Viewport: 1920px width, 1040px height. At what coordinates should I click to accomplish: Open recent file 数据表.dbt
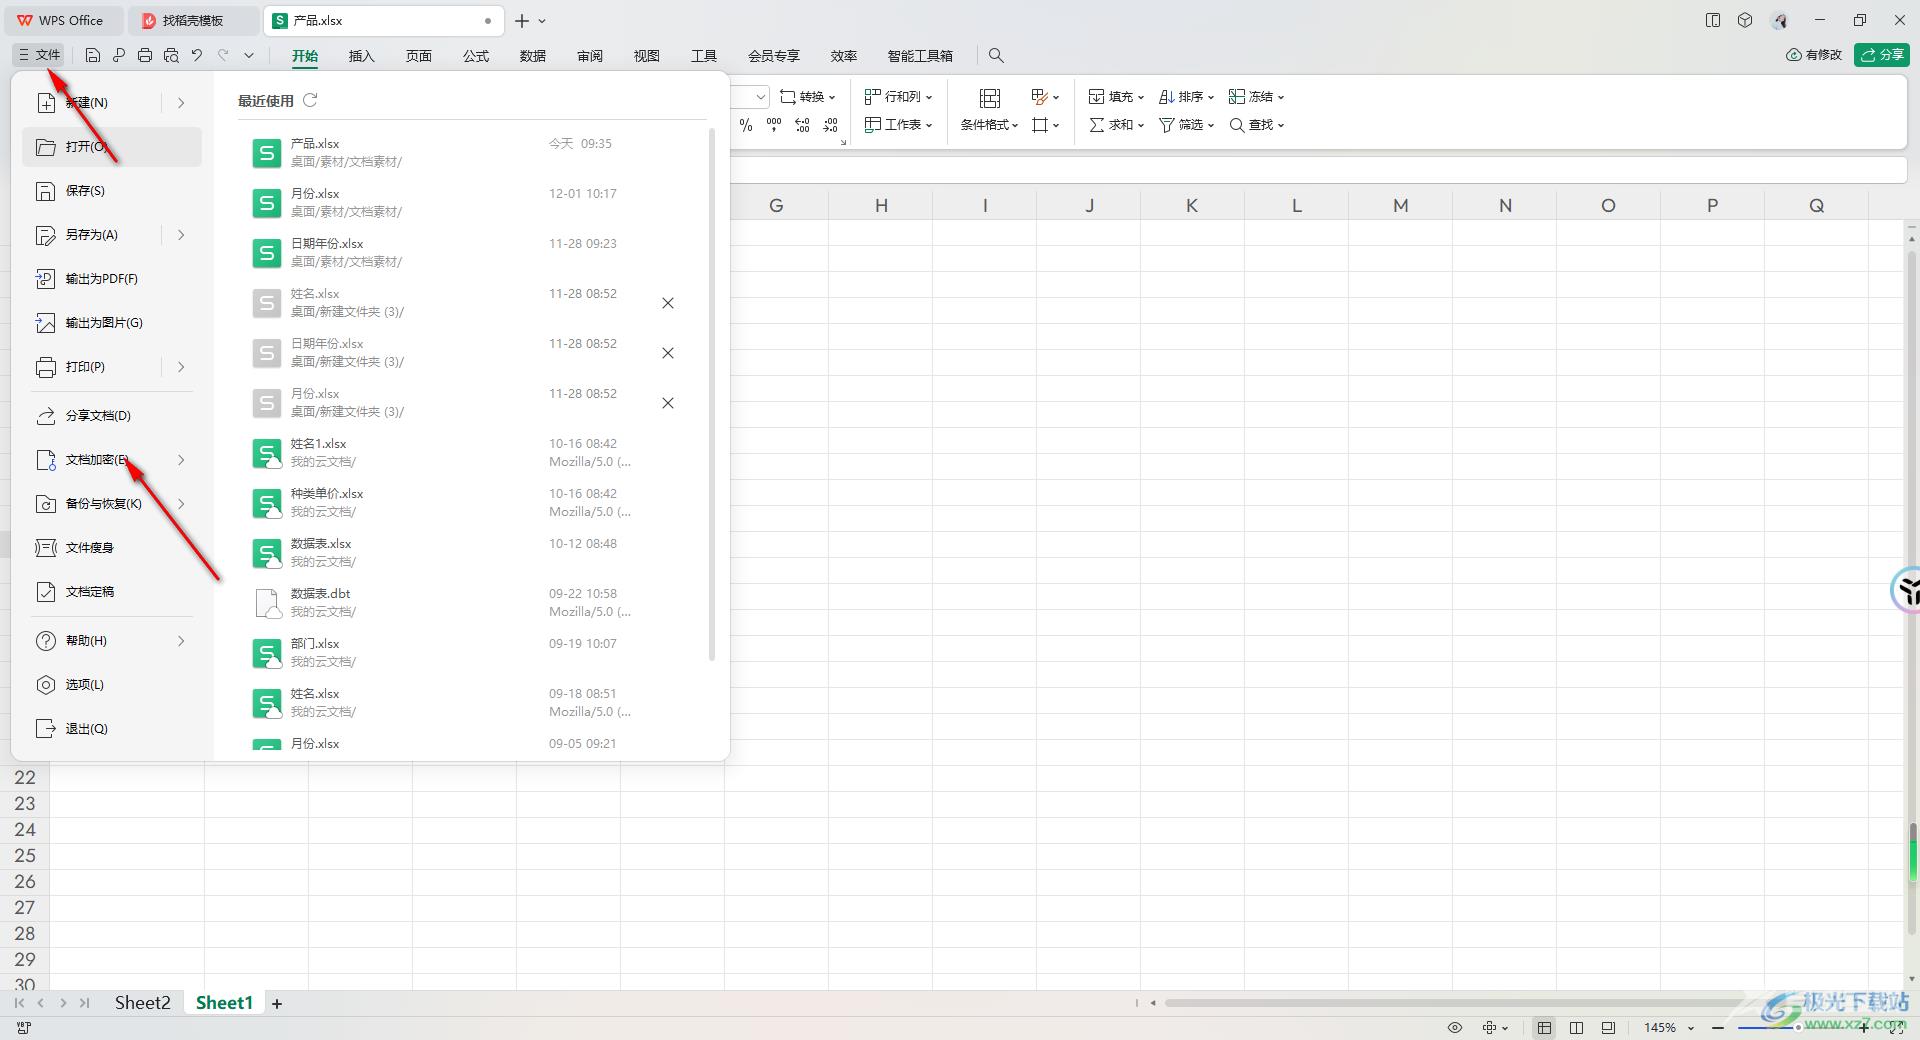(470, 603)
